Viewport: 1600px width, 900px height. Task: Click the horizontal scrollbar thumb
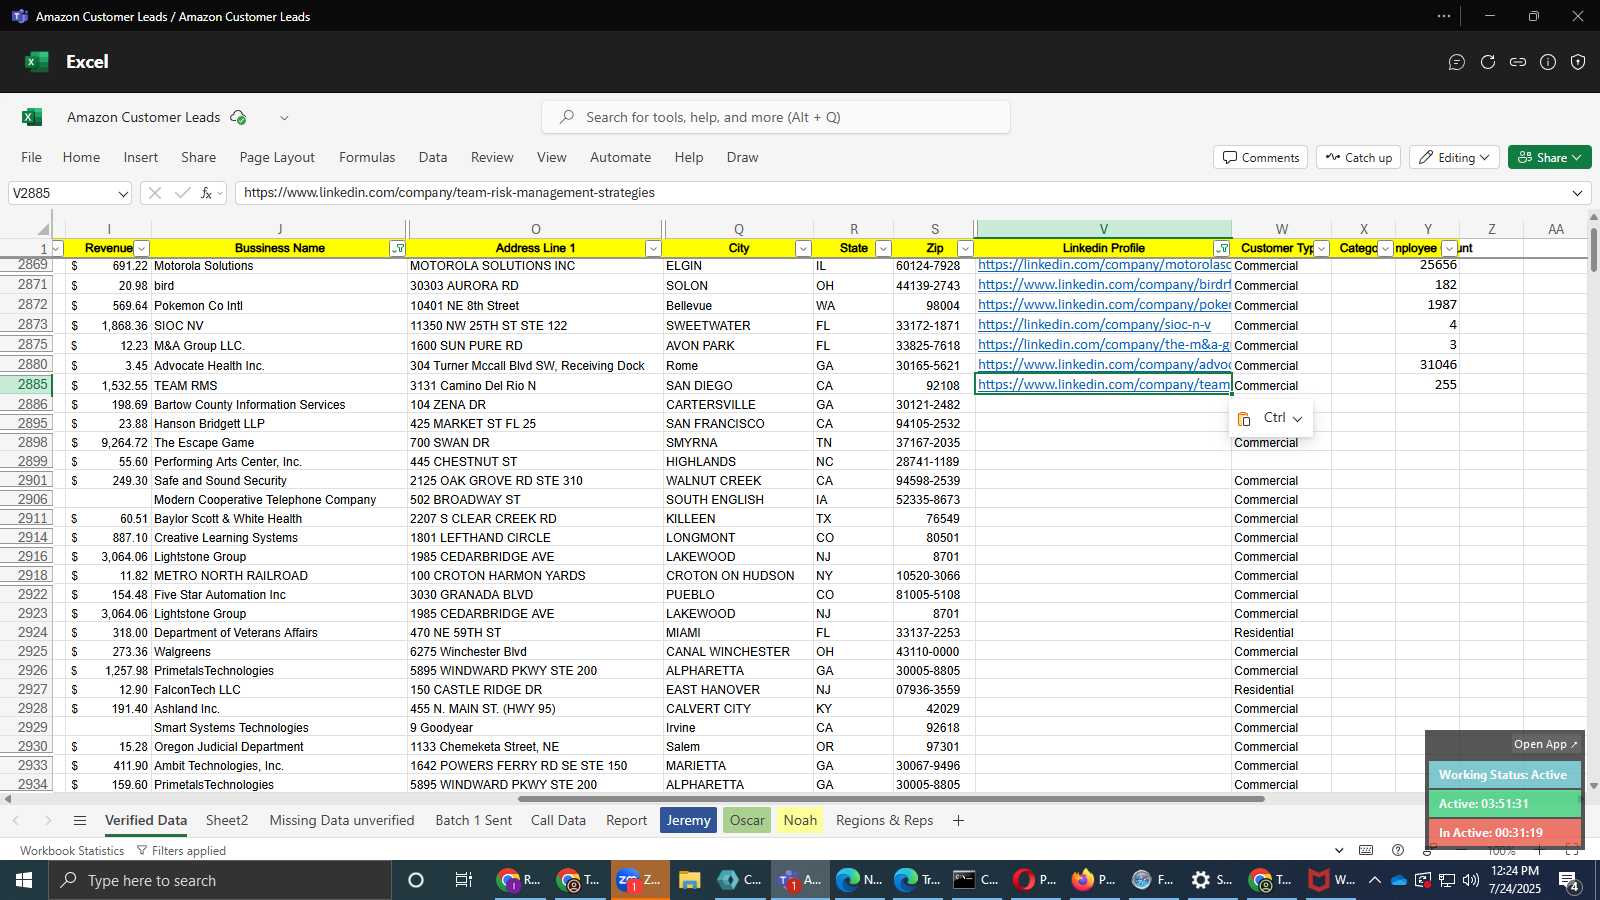click(891, 799)
